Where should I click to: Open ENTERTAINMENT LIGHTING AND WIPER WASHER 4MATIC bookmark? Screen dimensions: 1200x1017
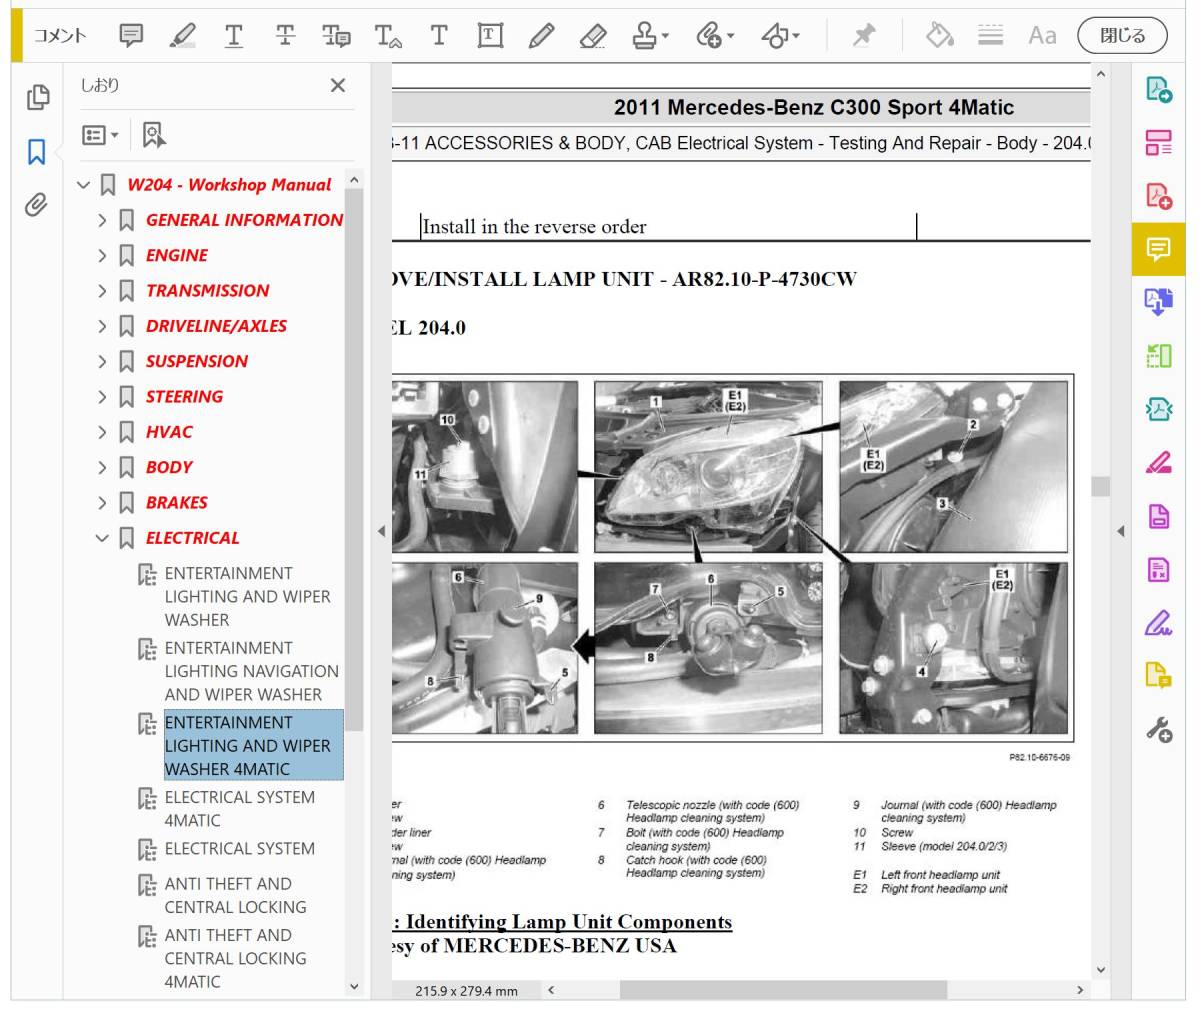(253, 745)
